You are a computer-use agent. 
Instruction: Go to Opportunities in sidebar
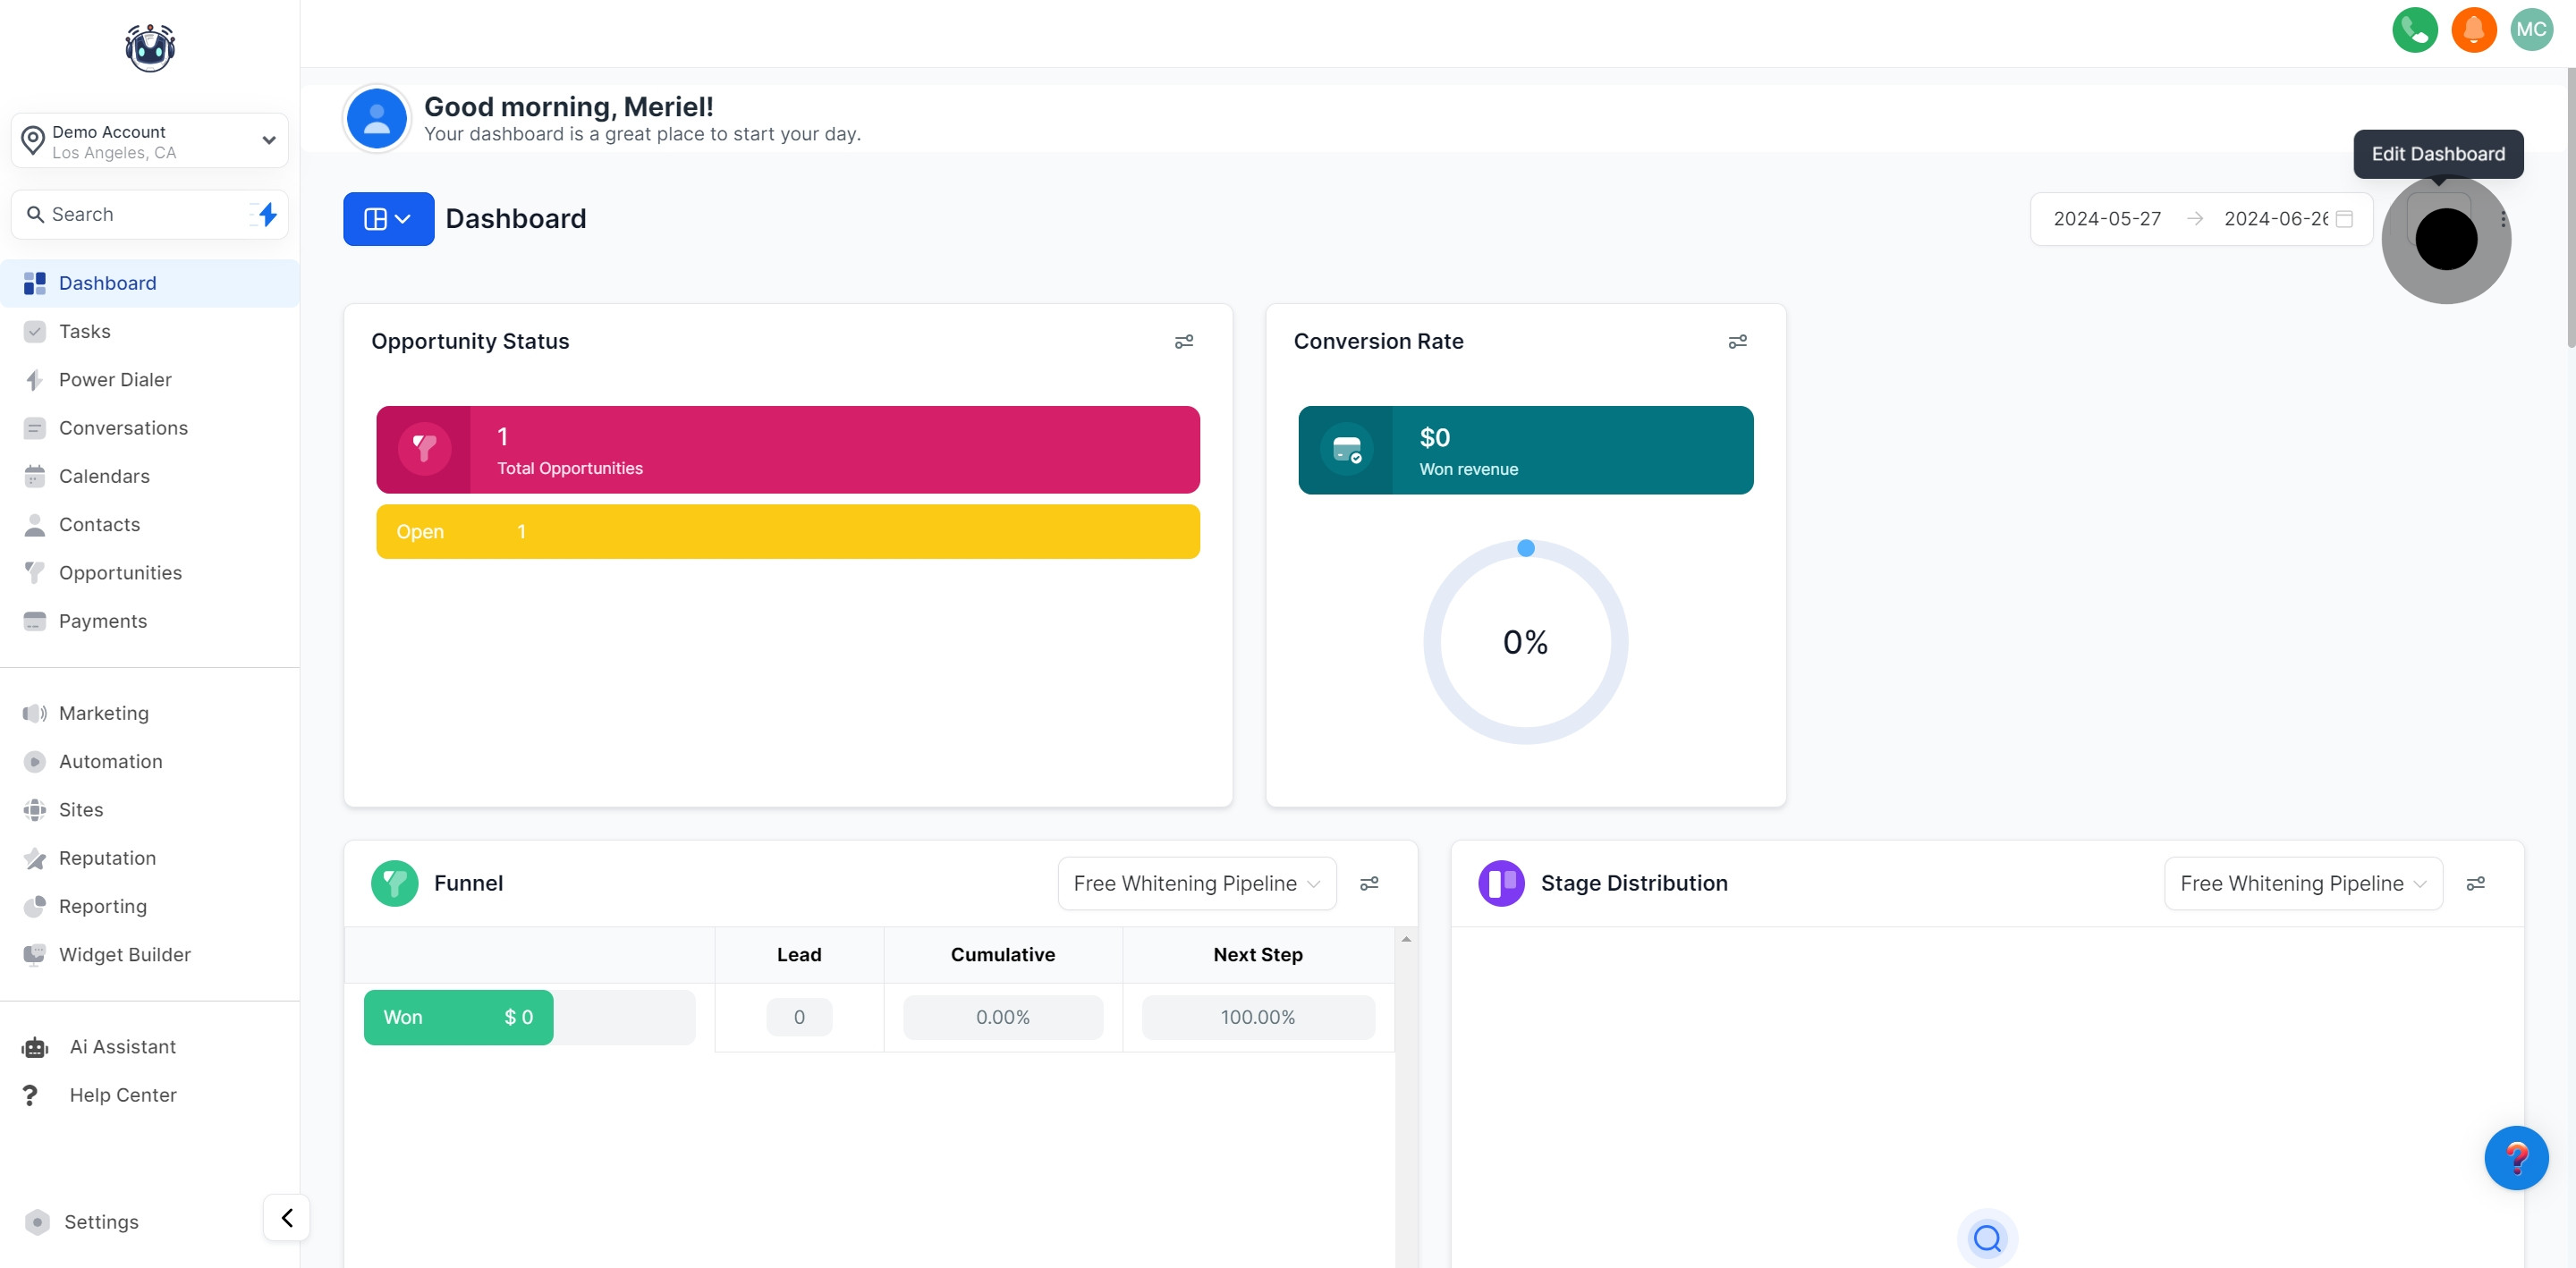pyautogui.click(x=120, y=573)
